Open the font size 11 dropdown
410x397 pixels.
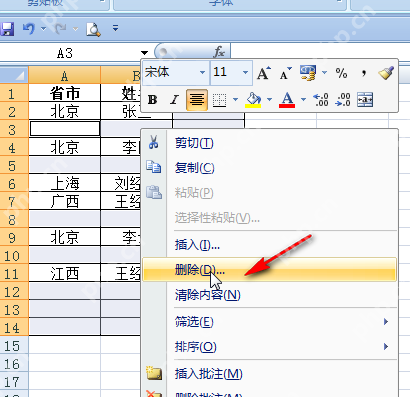click(x=245, y=72)
